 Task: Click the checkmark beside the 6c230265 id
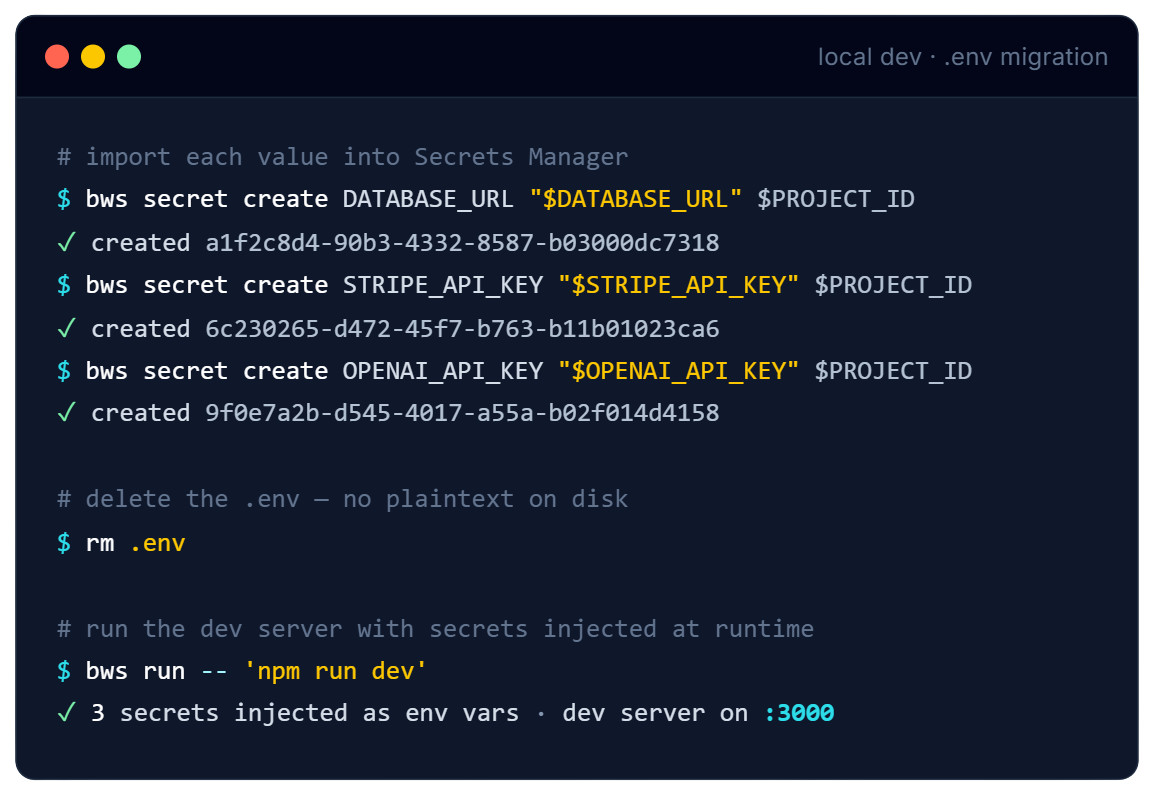[x=66, y=328]
